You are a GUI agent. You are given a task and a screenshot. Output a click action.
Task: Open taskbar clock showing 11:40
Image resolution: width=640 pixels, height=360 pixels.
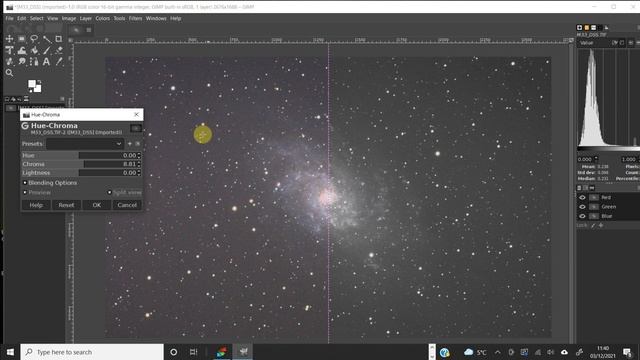point(603,352)
